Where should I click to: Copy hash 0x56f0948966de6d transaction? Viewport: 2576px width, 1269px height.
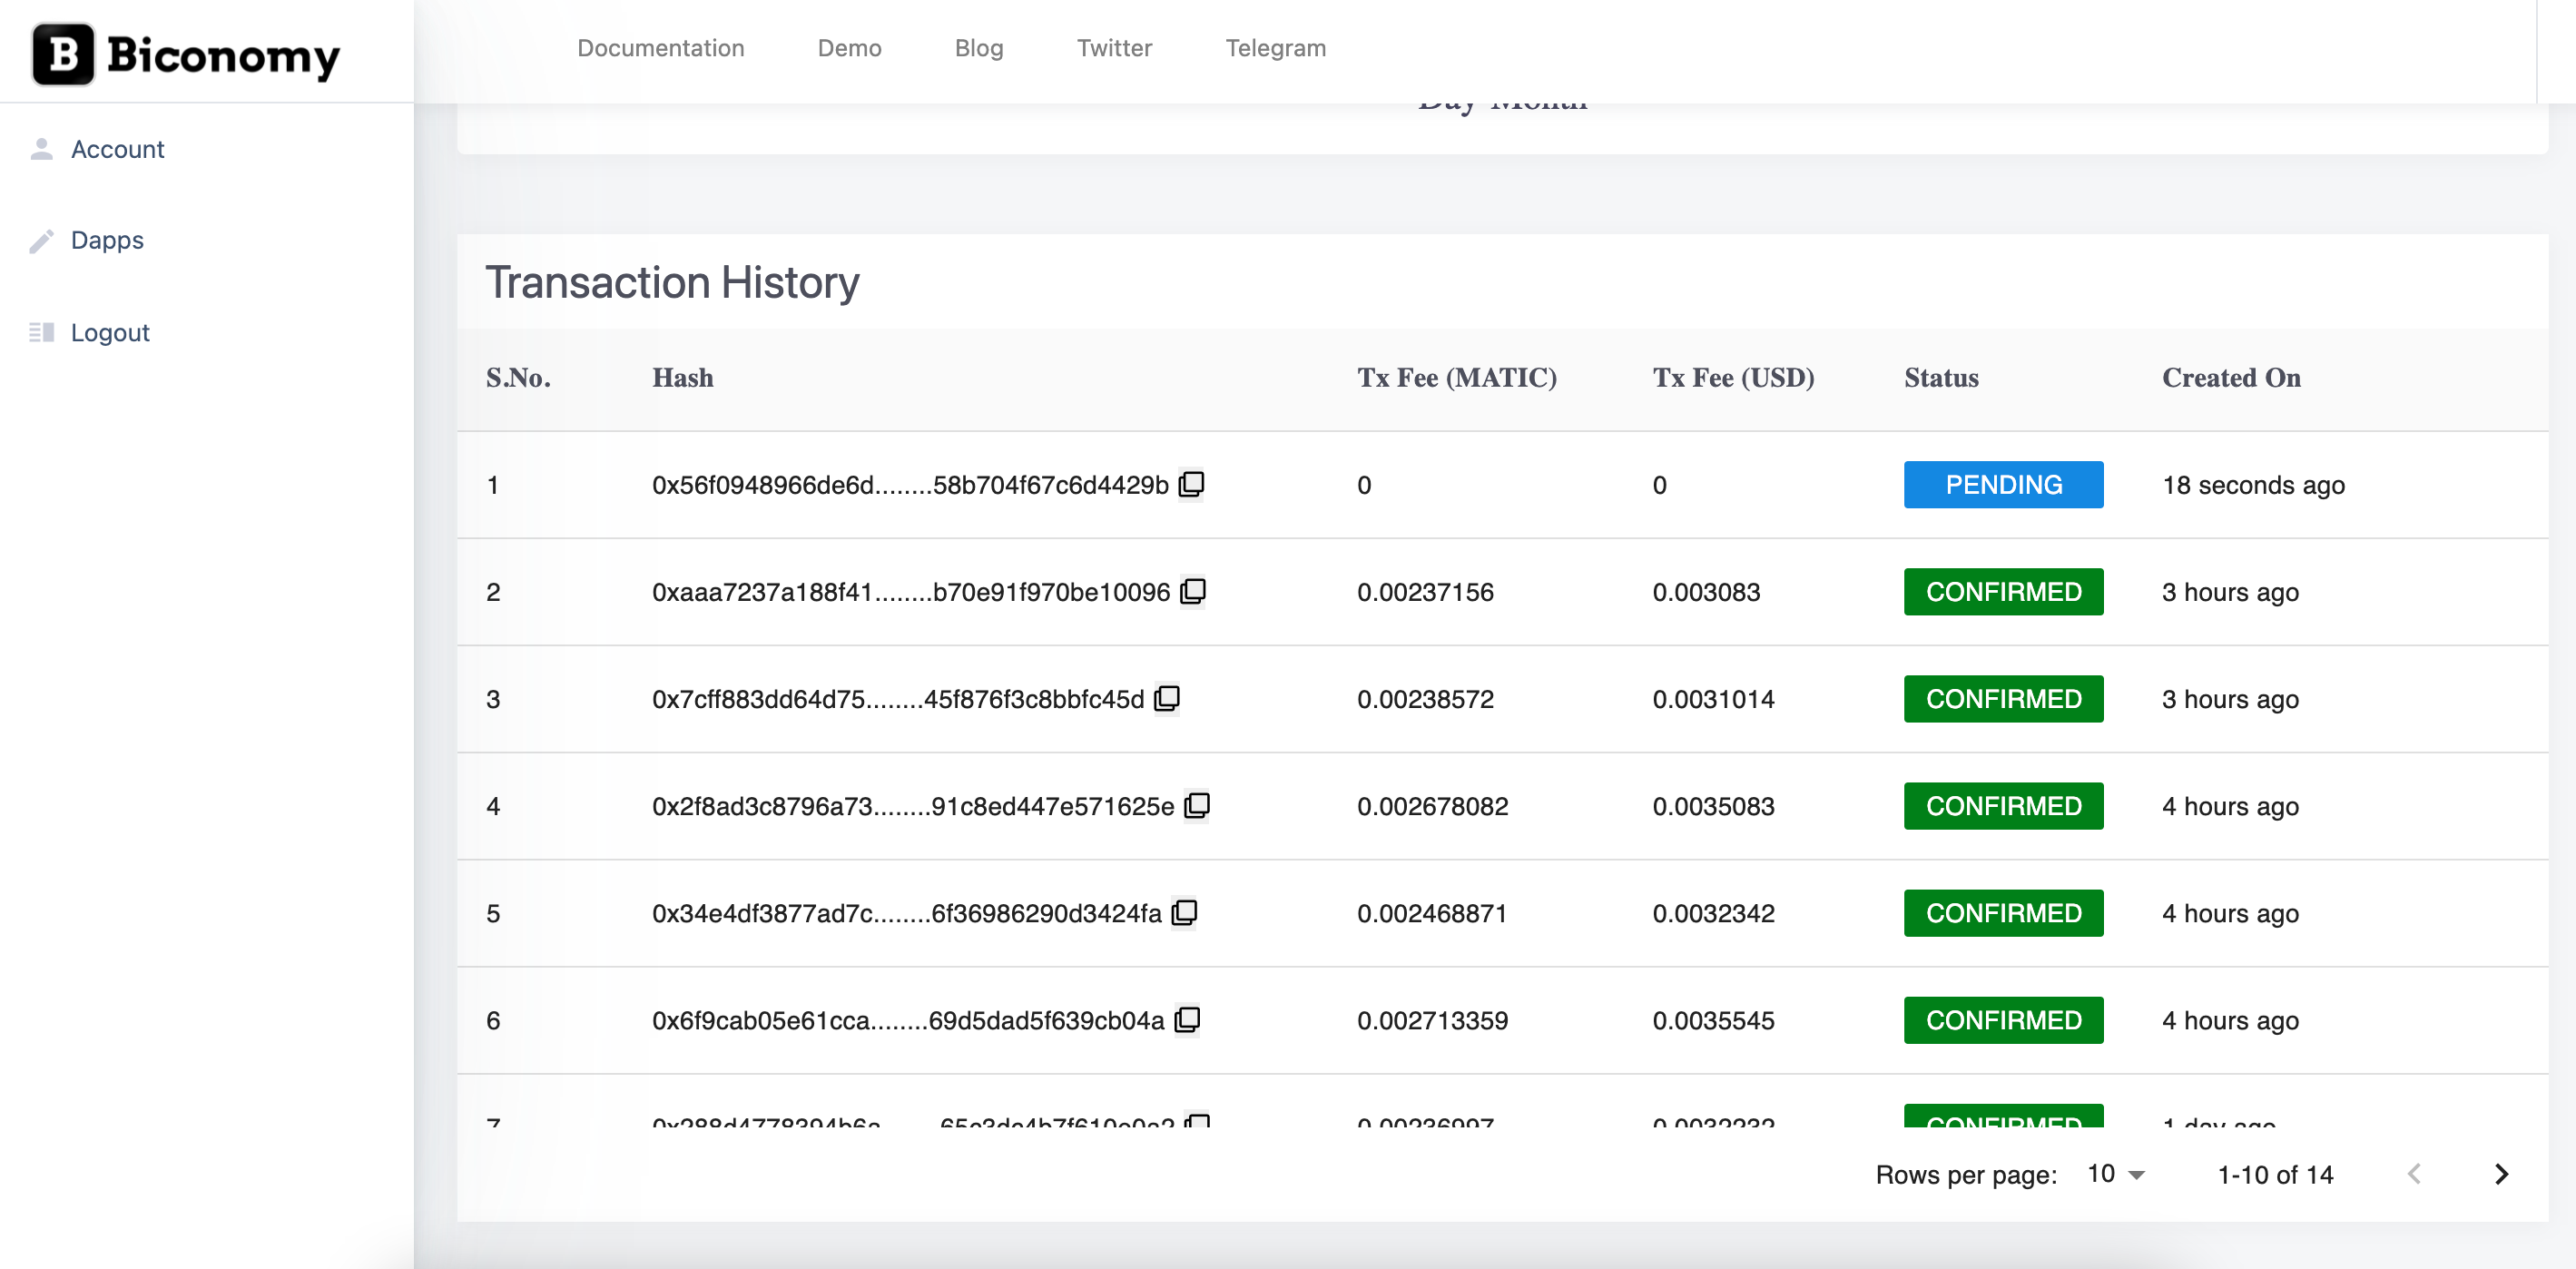[x=1191, y=484]
